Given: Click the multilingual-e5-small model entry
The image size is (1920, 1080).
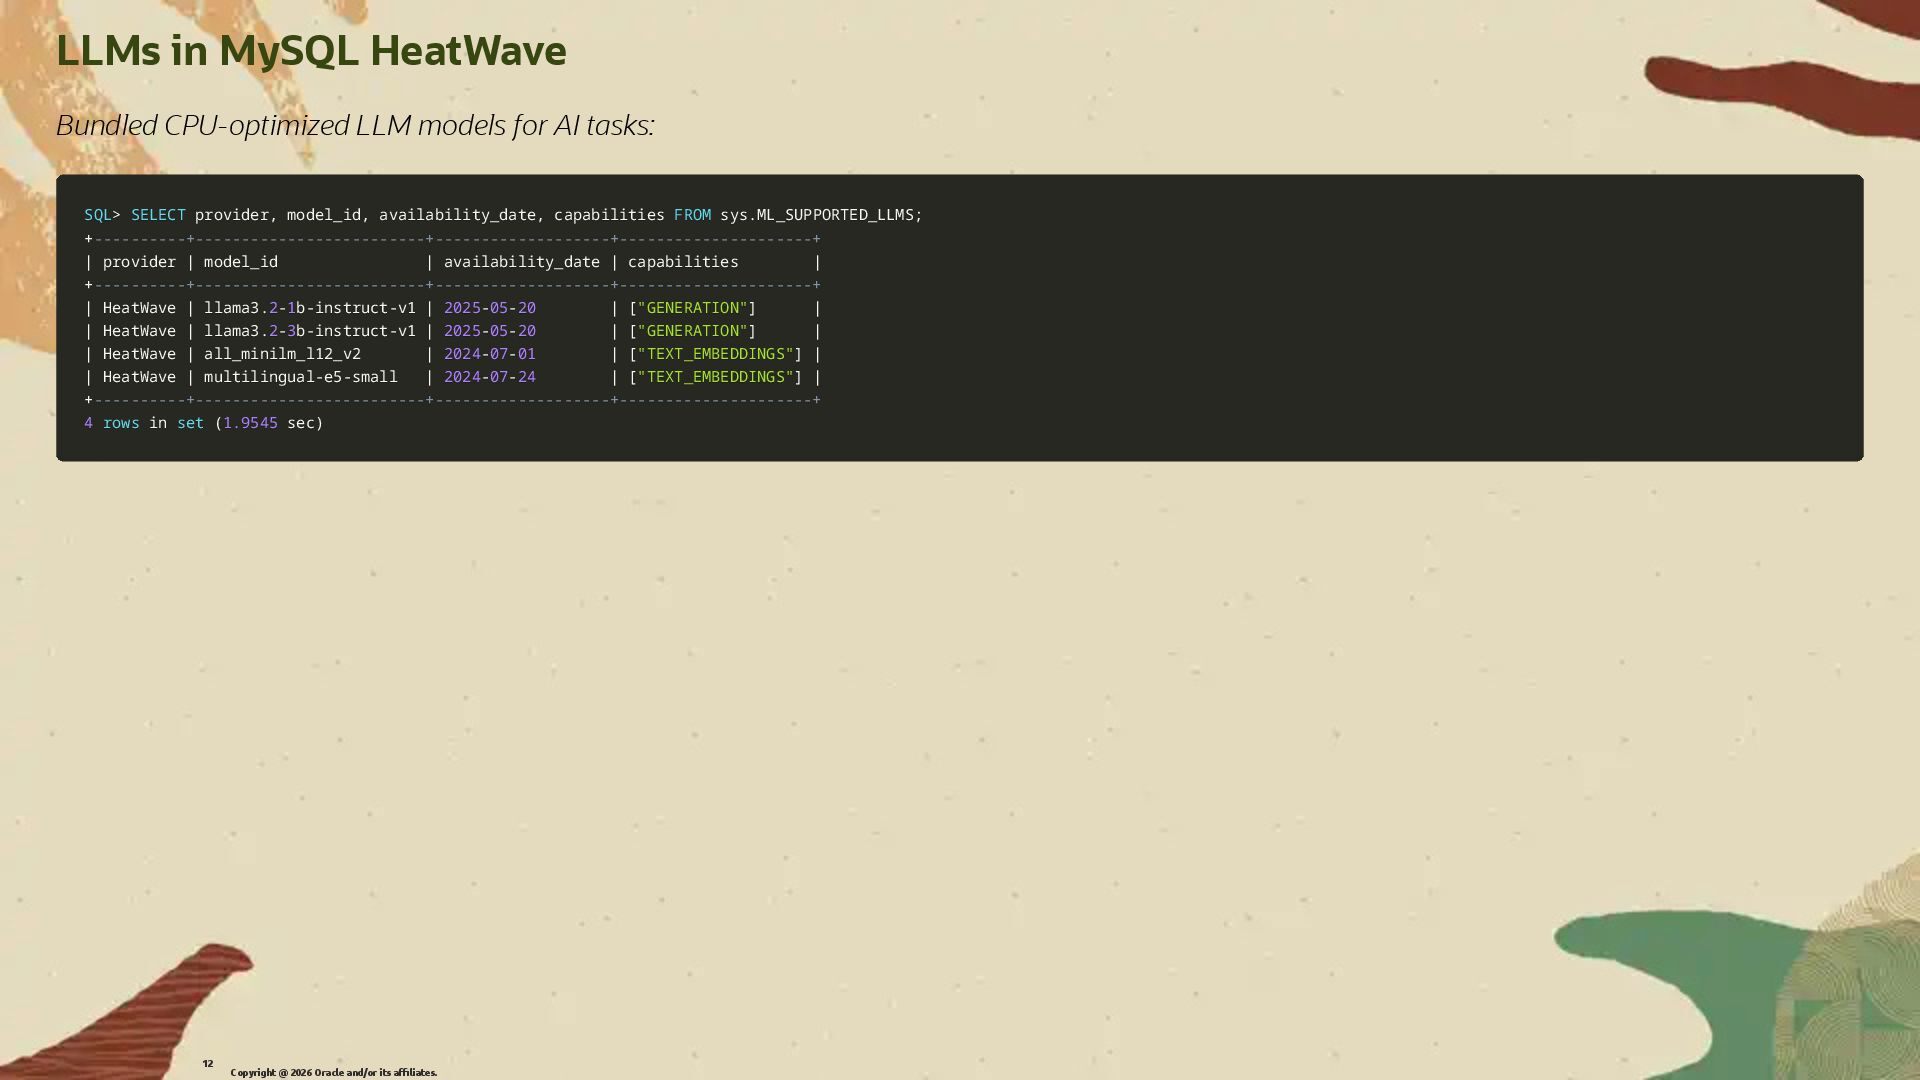Looking at the screenshot, I should pos(300,377).
